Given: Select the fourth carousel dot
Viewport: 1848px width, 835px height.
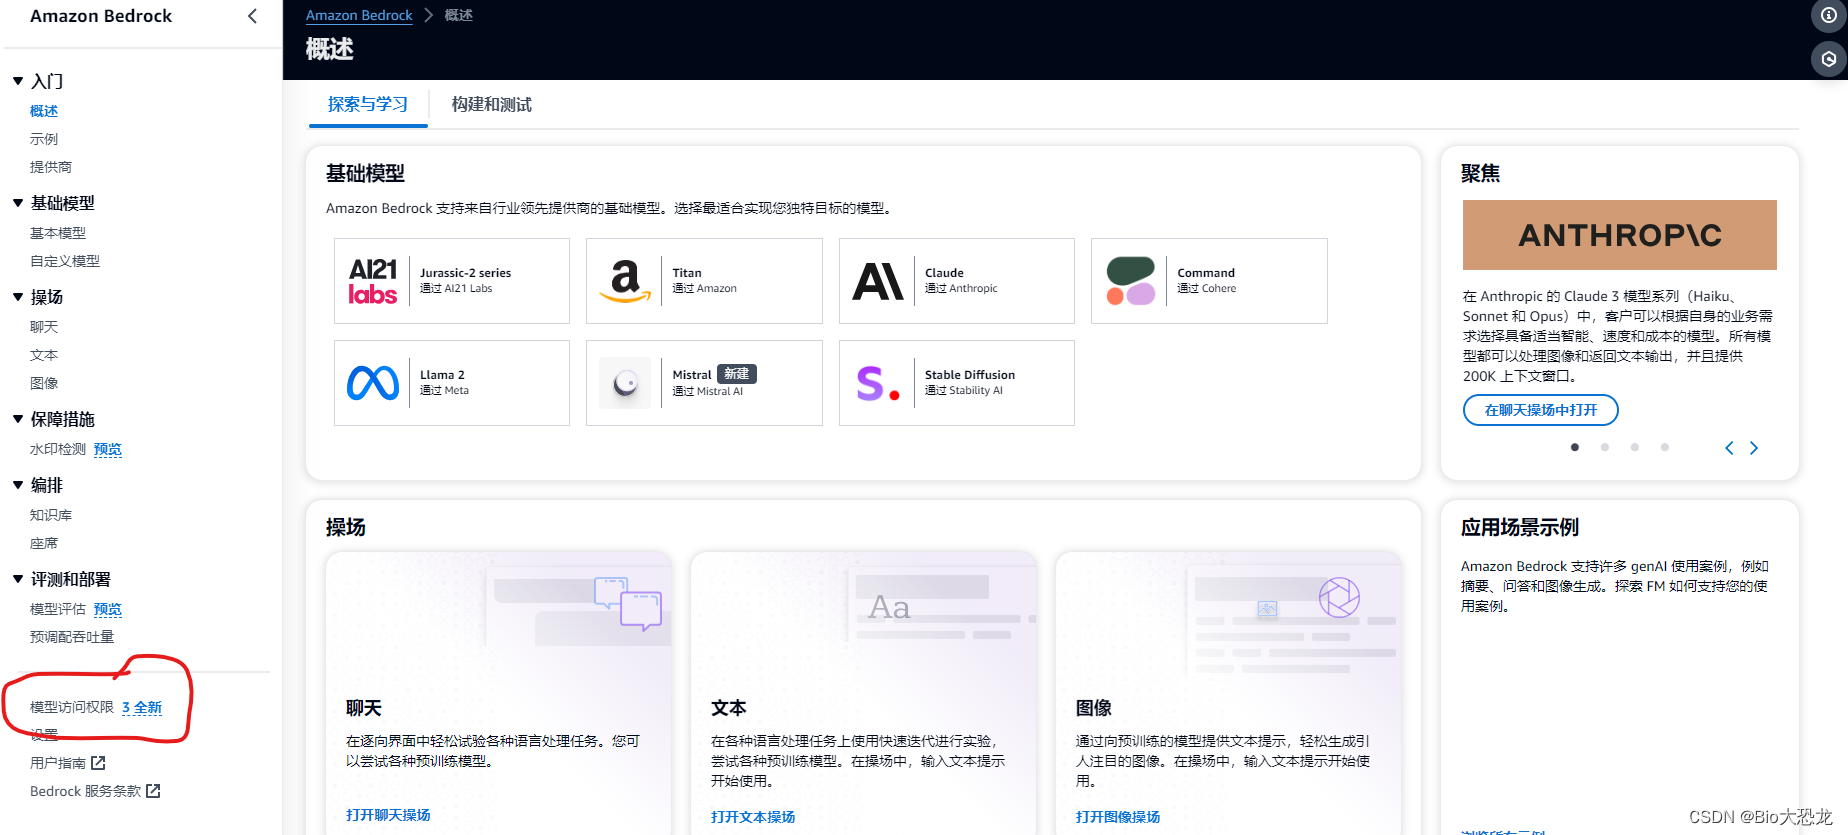Looking at the screenshot, I should (x=1665, y=447).
